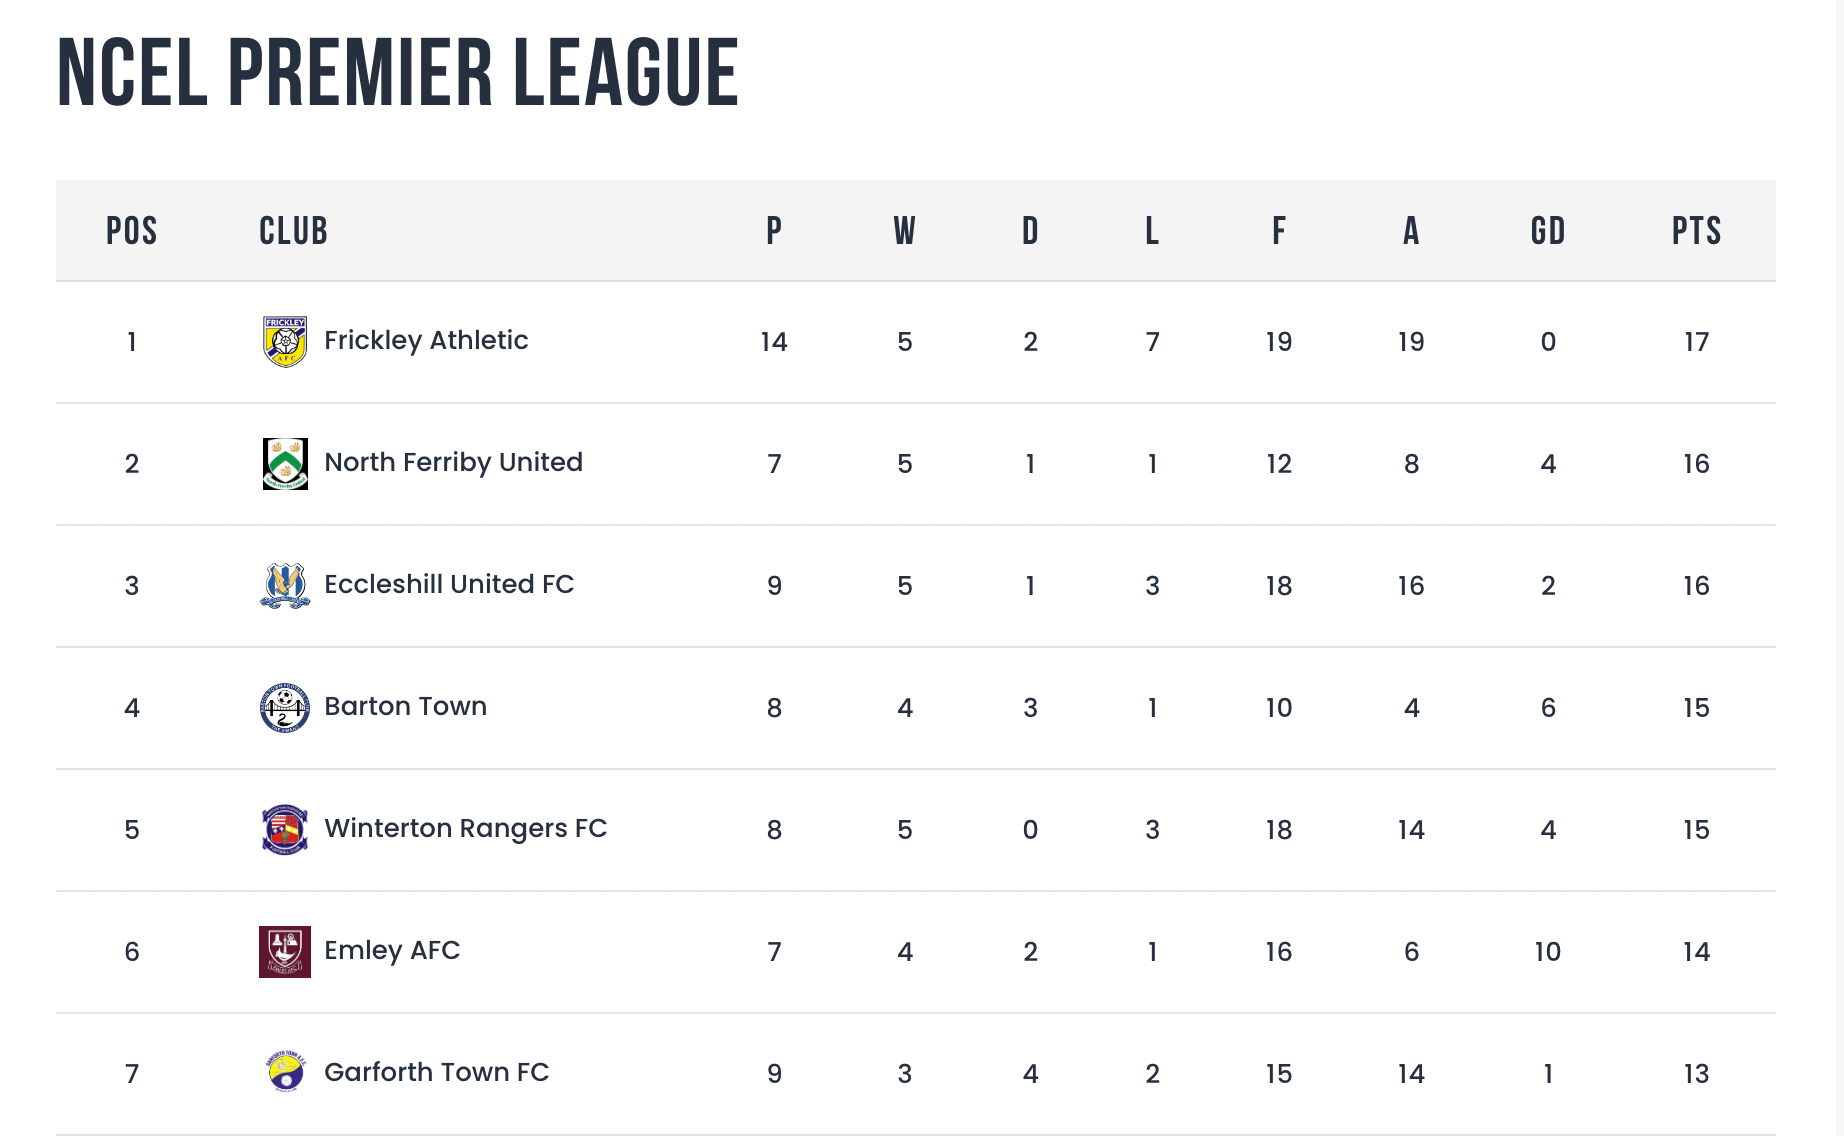Viewport: 1844px width, 1136px height.
Task: Open the Barton Town team page
Action: click(405, 706)
